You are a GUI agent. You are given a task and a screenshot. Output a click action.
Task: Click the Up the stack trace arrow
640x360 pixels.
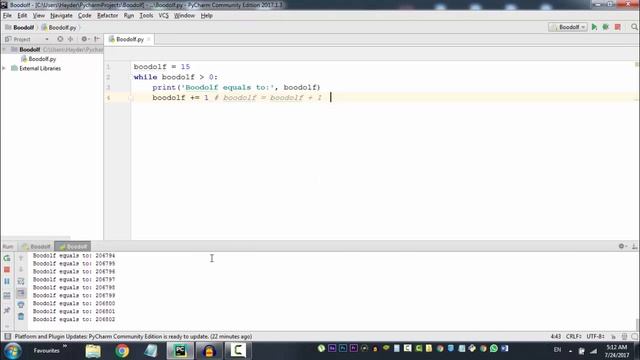click(x=21, y=258)
